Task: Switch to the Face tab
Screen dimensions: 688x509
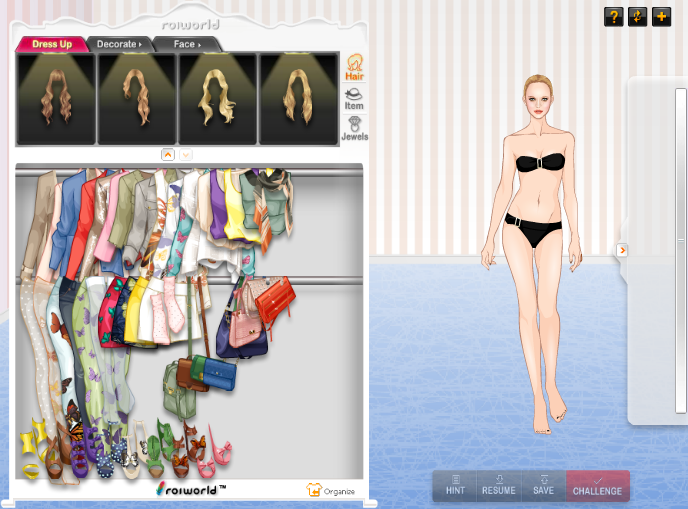Action: point(188,44)
